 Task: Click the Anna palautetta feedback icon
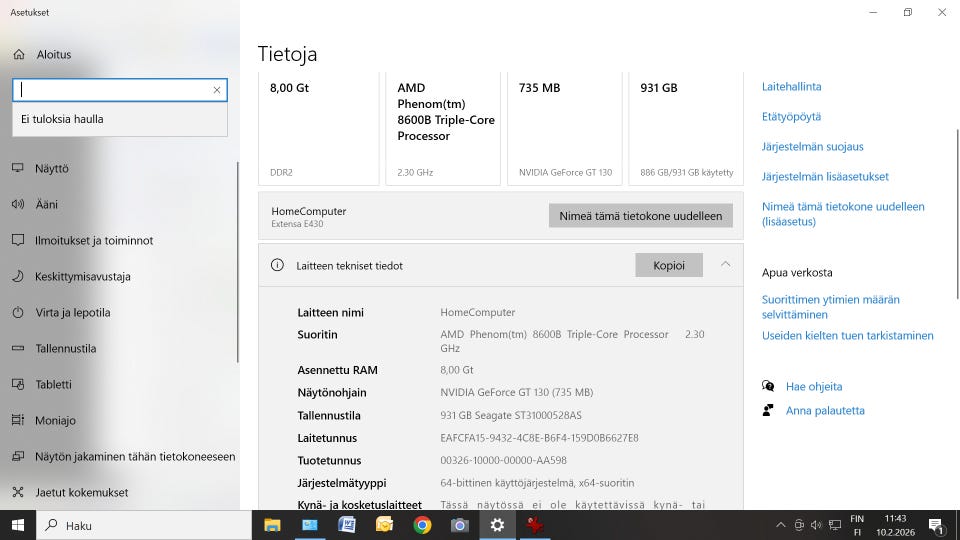(768, 410)
